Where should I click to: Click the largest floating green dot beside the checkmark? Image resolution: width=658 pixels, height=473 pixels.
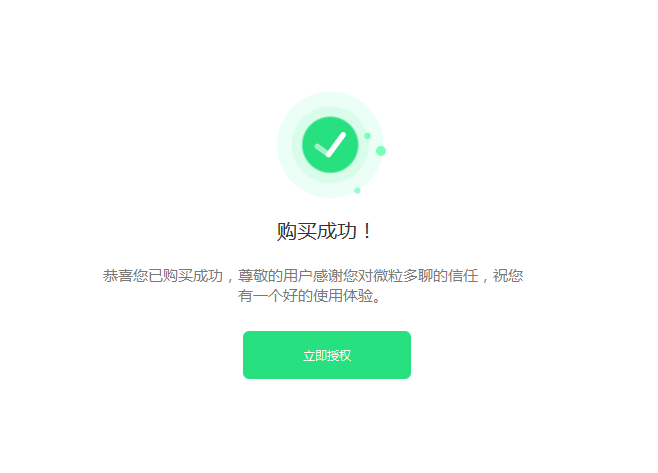point(381,151)
